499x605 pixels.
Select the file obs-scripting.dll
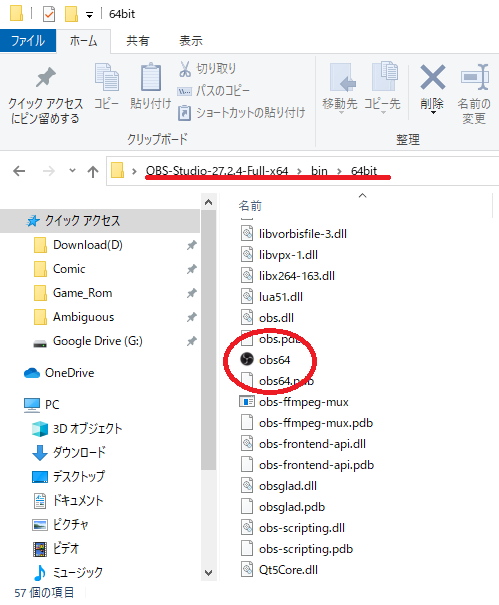[293, 528]
